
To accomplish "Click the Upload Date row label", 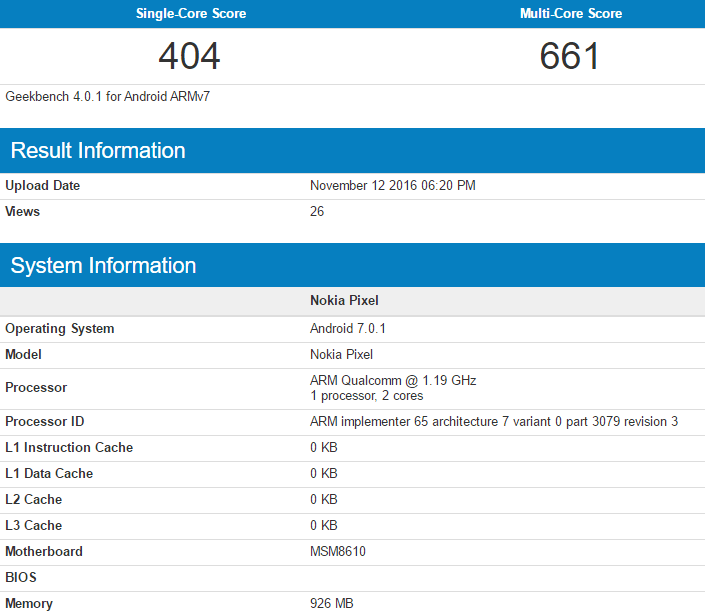I will pos(42,186).
